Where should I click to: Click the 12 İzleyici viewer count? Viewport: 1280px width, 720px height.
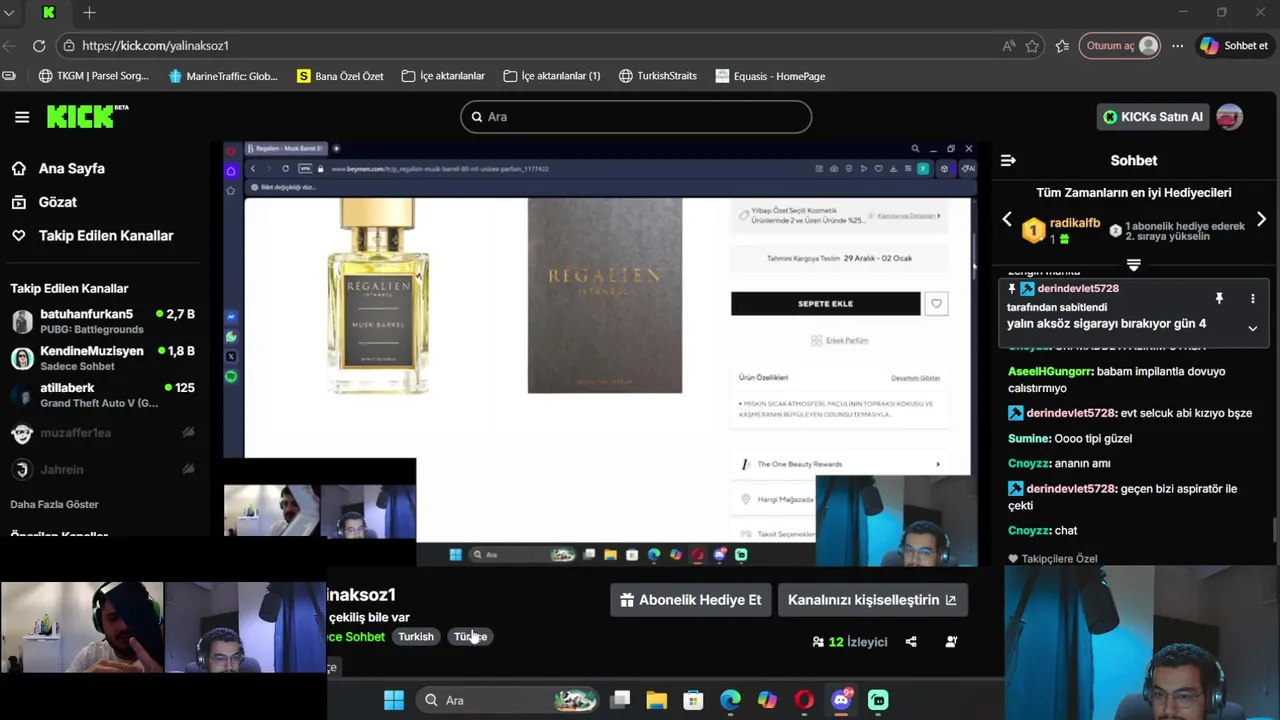(850, 642)
